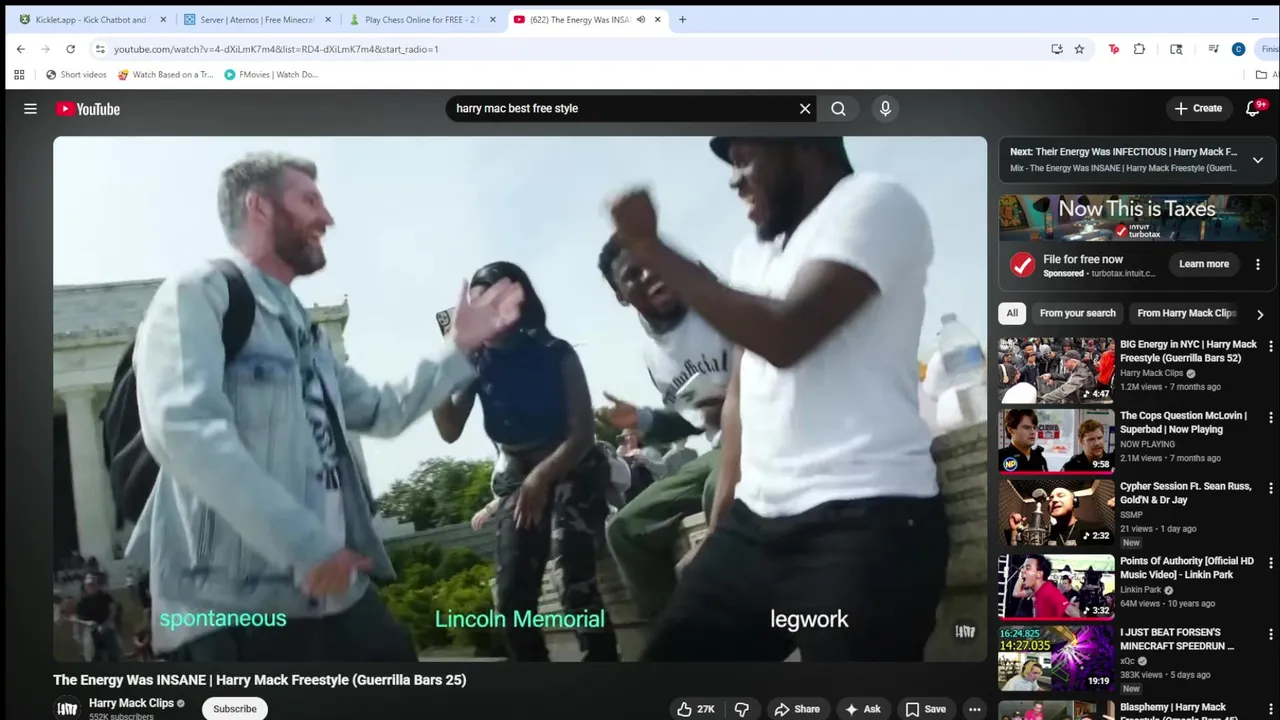Install app icon in address bar

tap(1057, 49)
